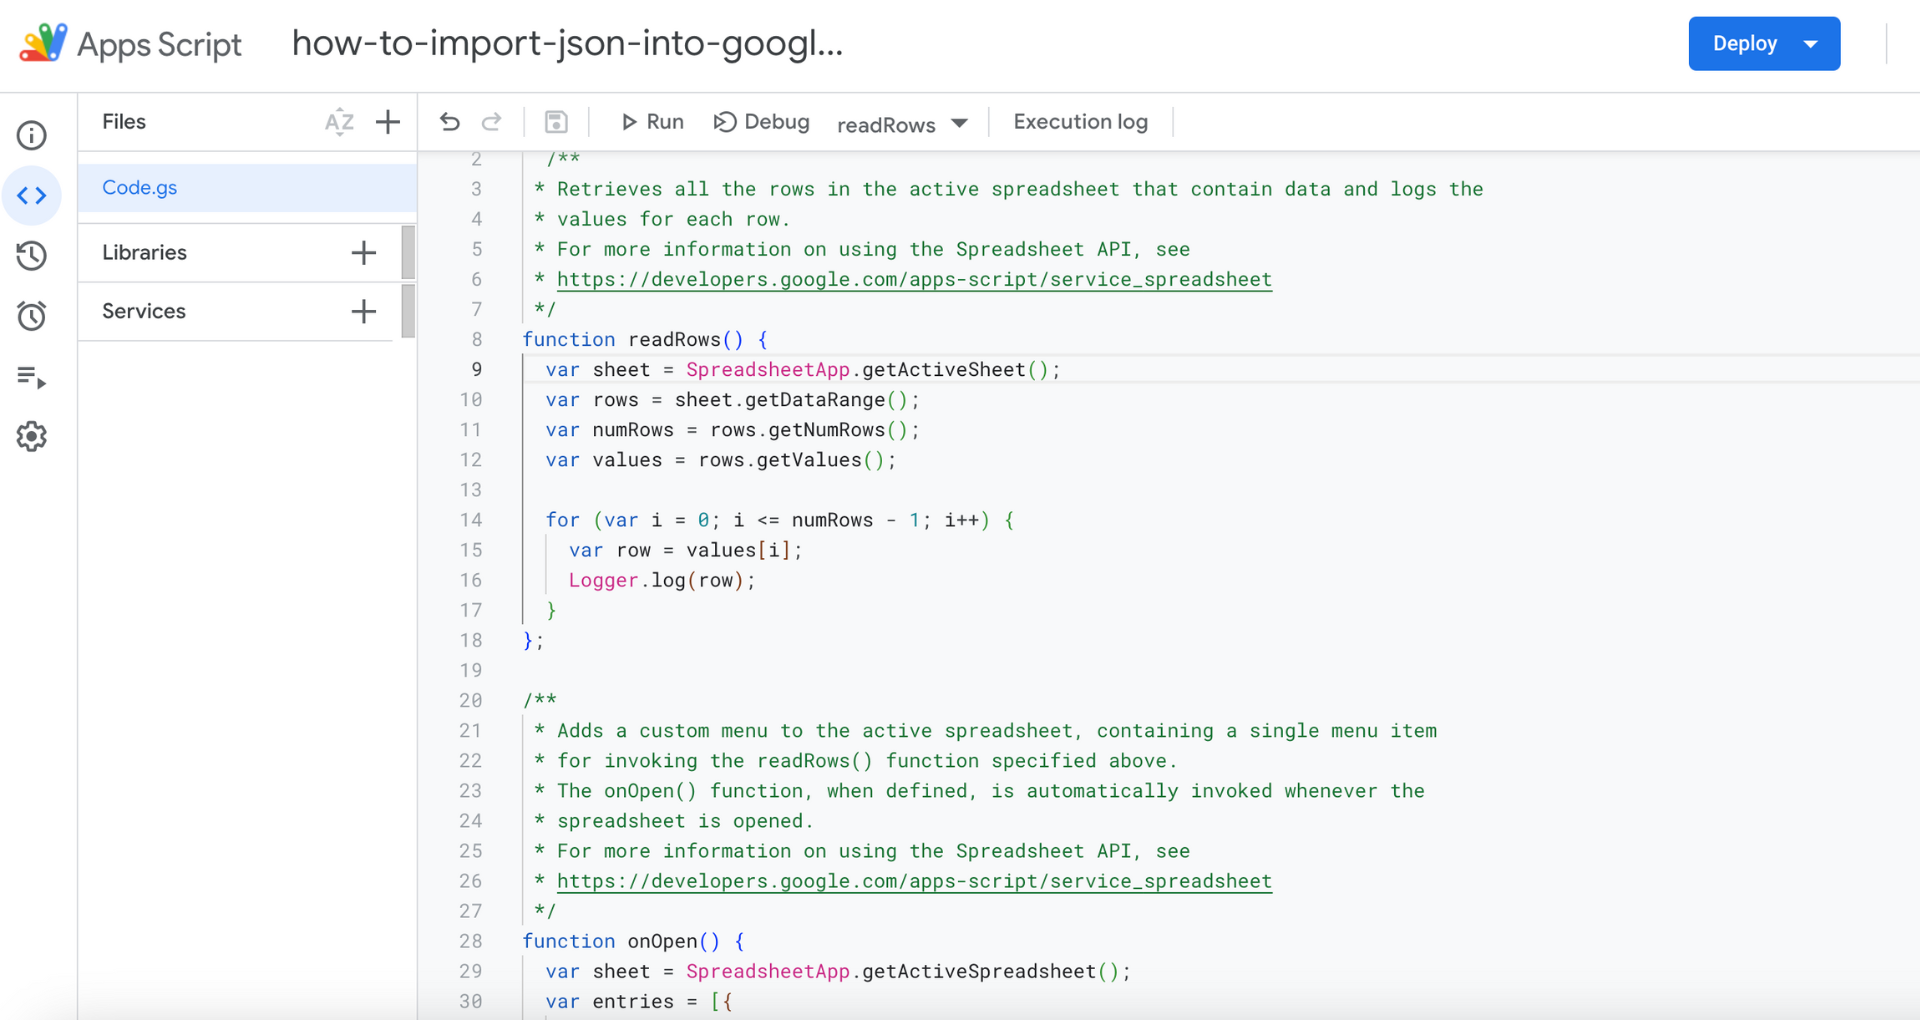This screenshot has height=1020, width=1920.
Task: View the Project History
Action: 32,256
